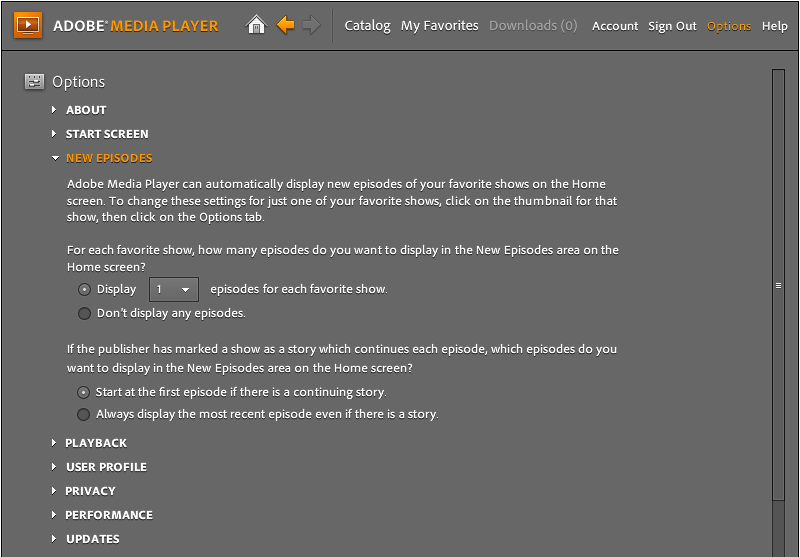The height and width of the screenshot is (557, 800).
Task: Select Display episodes for each favorite show
Action: click(85, 289)
